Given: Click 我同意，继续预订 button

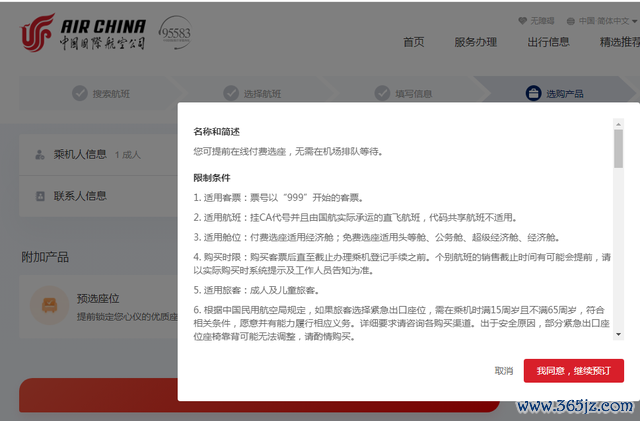Looking at the screenshot, I should (x=573, y=371).
